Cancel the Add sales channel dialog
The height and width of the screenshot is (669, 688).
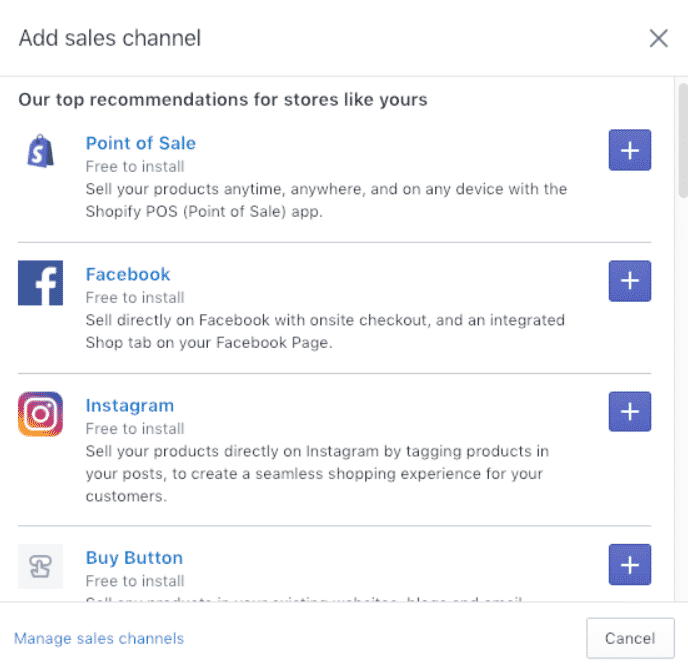tap(630, 638)
